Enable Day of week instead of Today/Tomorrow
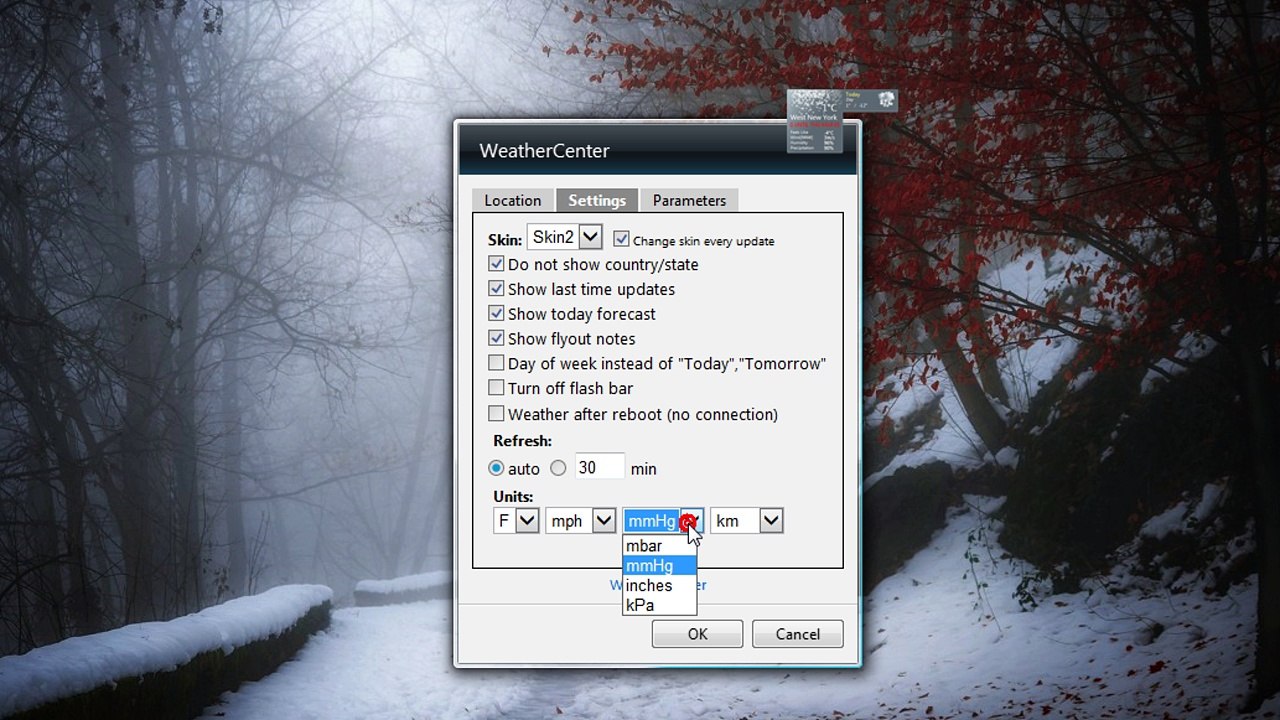 pyautogui.click(x=496, y=363)
